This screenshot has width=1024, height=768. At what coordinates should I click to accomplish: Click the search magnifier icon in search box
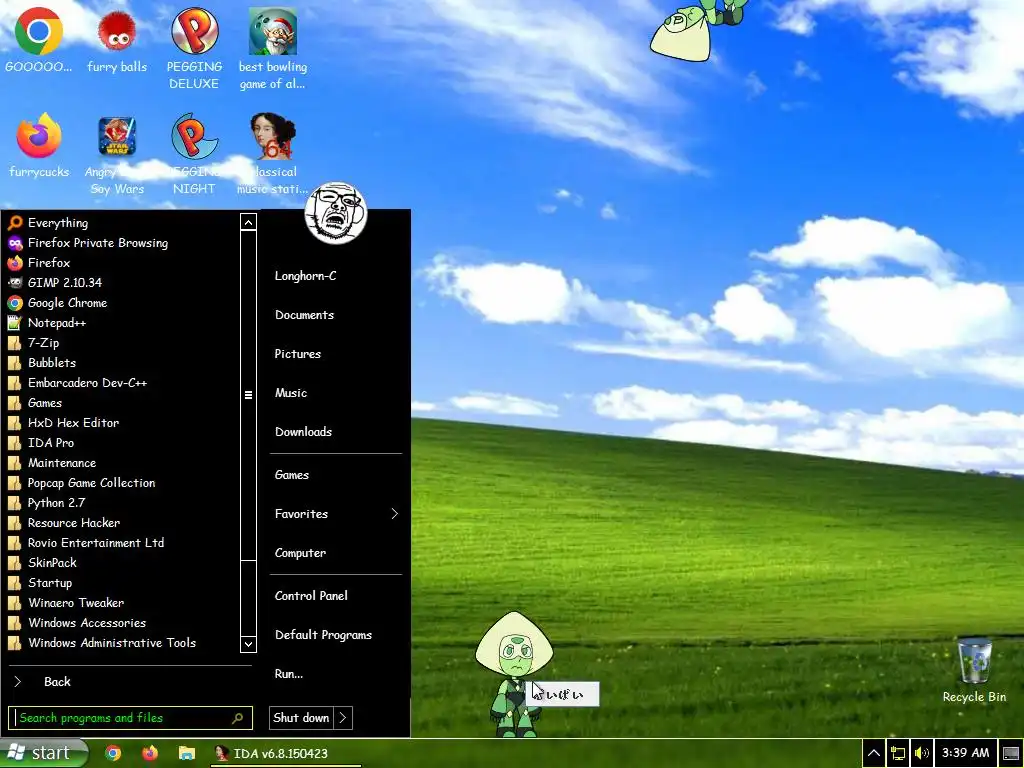coord(238,718)
